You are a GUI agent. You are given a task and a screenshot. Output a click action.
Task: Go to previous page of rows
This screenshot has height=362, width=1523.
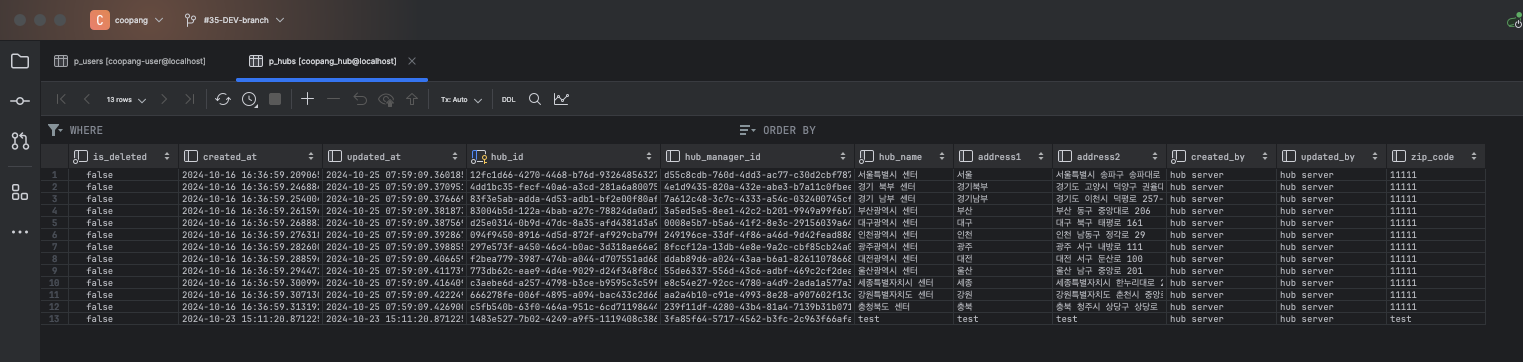[87, 99]
